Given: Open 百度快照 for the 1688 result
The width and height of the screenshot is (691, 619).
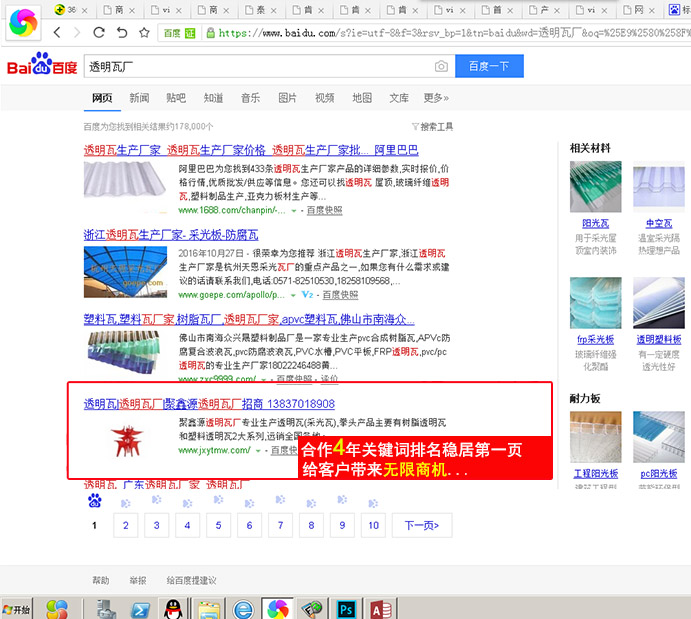Looking at the screenshot, I should [x=324, y=210].
